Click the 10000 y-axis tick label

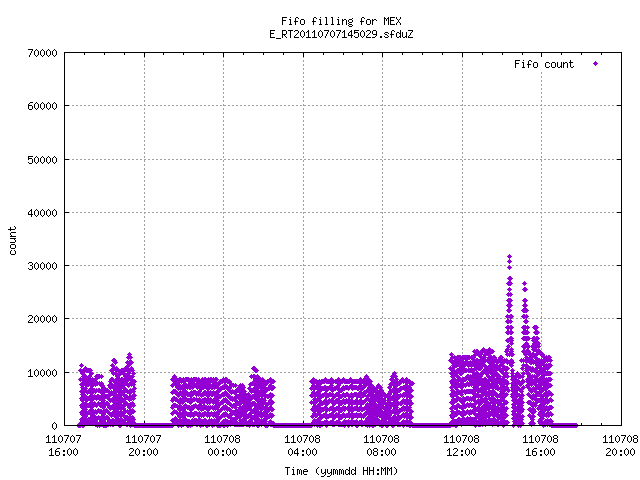pyautogui.click(x=42, y=373)
